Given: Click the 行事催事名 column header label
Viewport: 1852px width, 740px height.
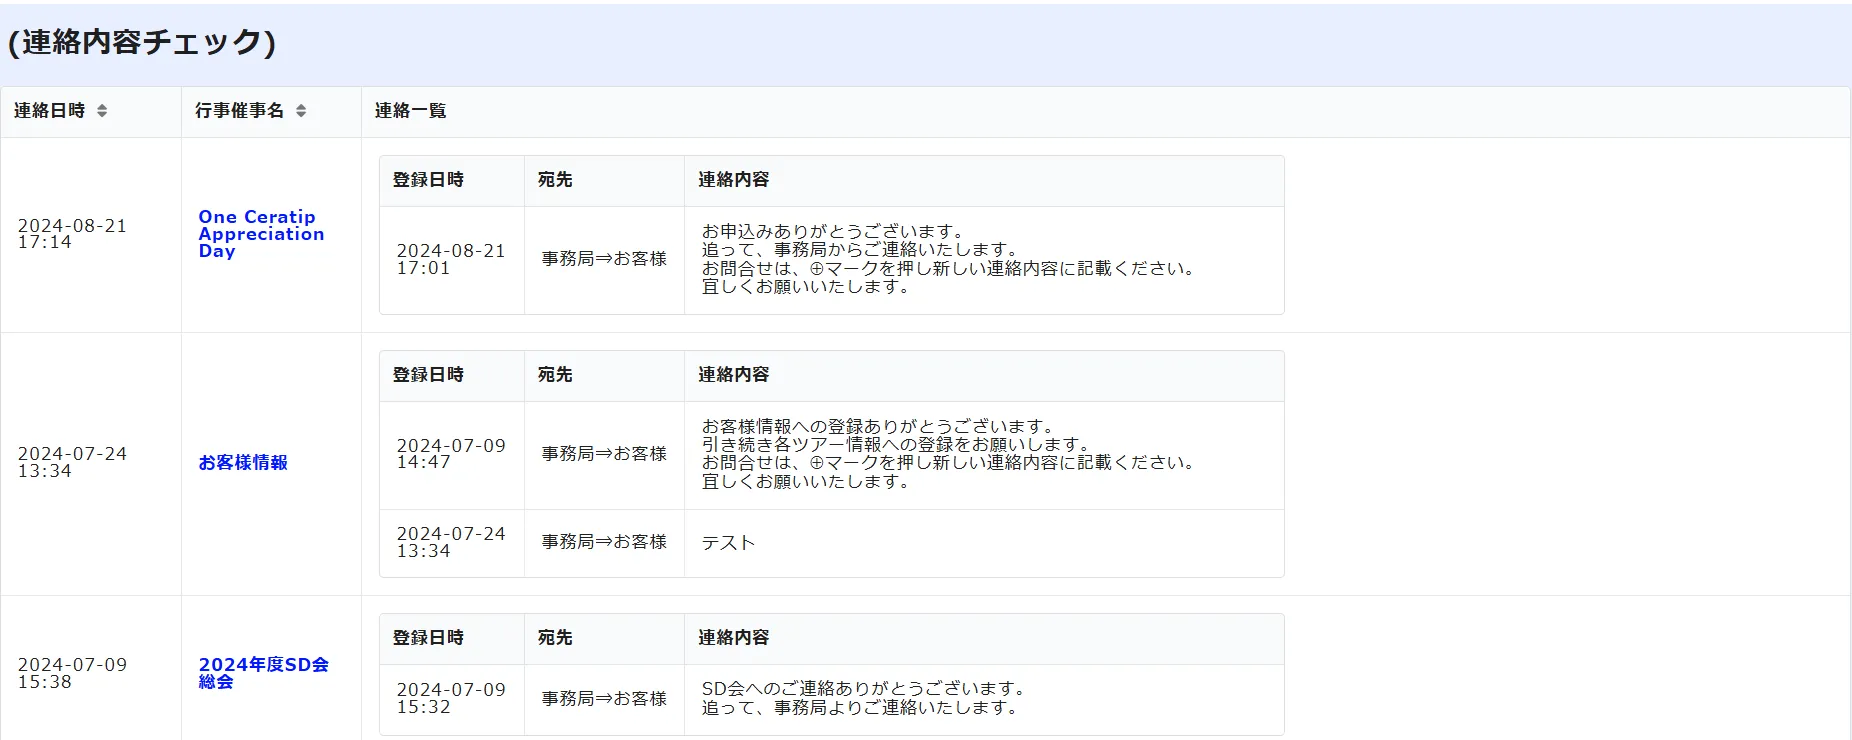Looking at the screenshot, I should tap(239, 111).
